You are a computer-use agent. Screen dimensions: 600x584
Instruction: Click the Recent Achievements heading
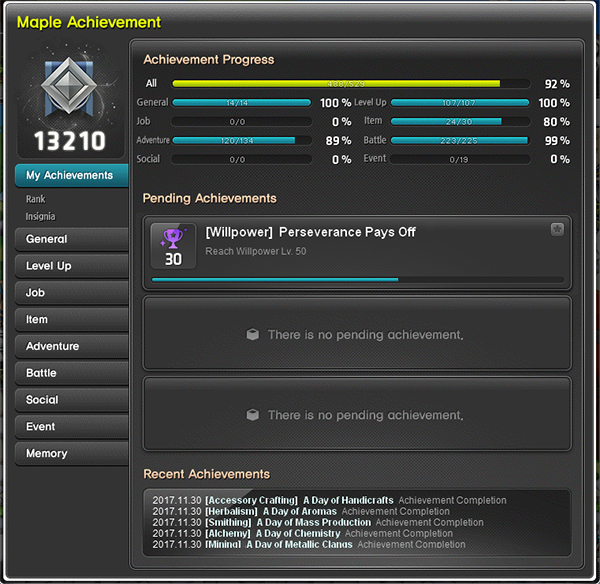(206, 474)
